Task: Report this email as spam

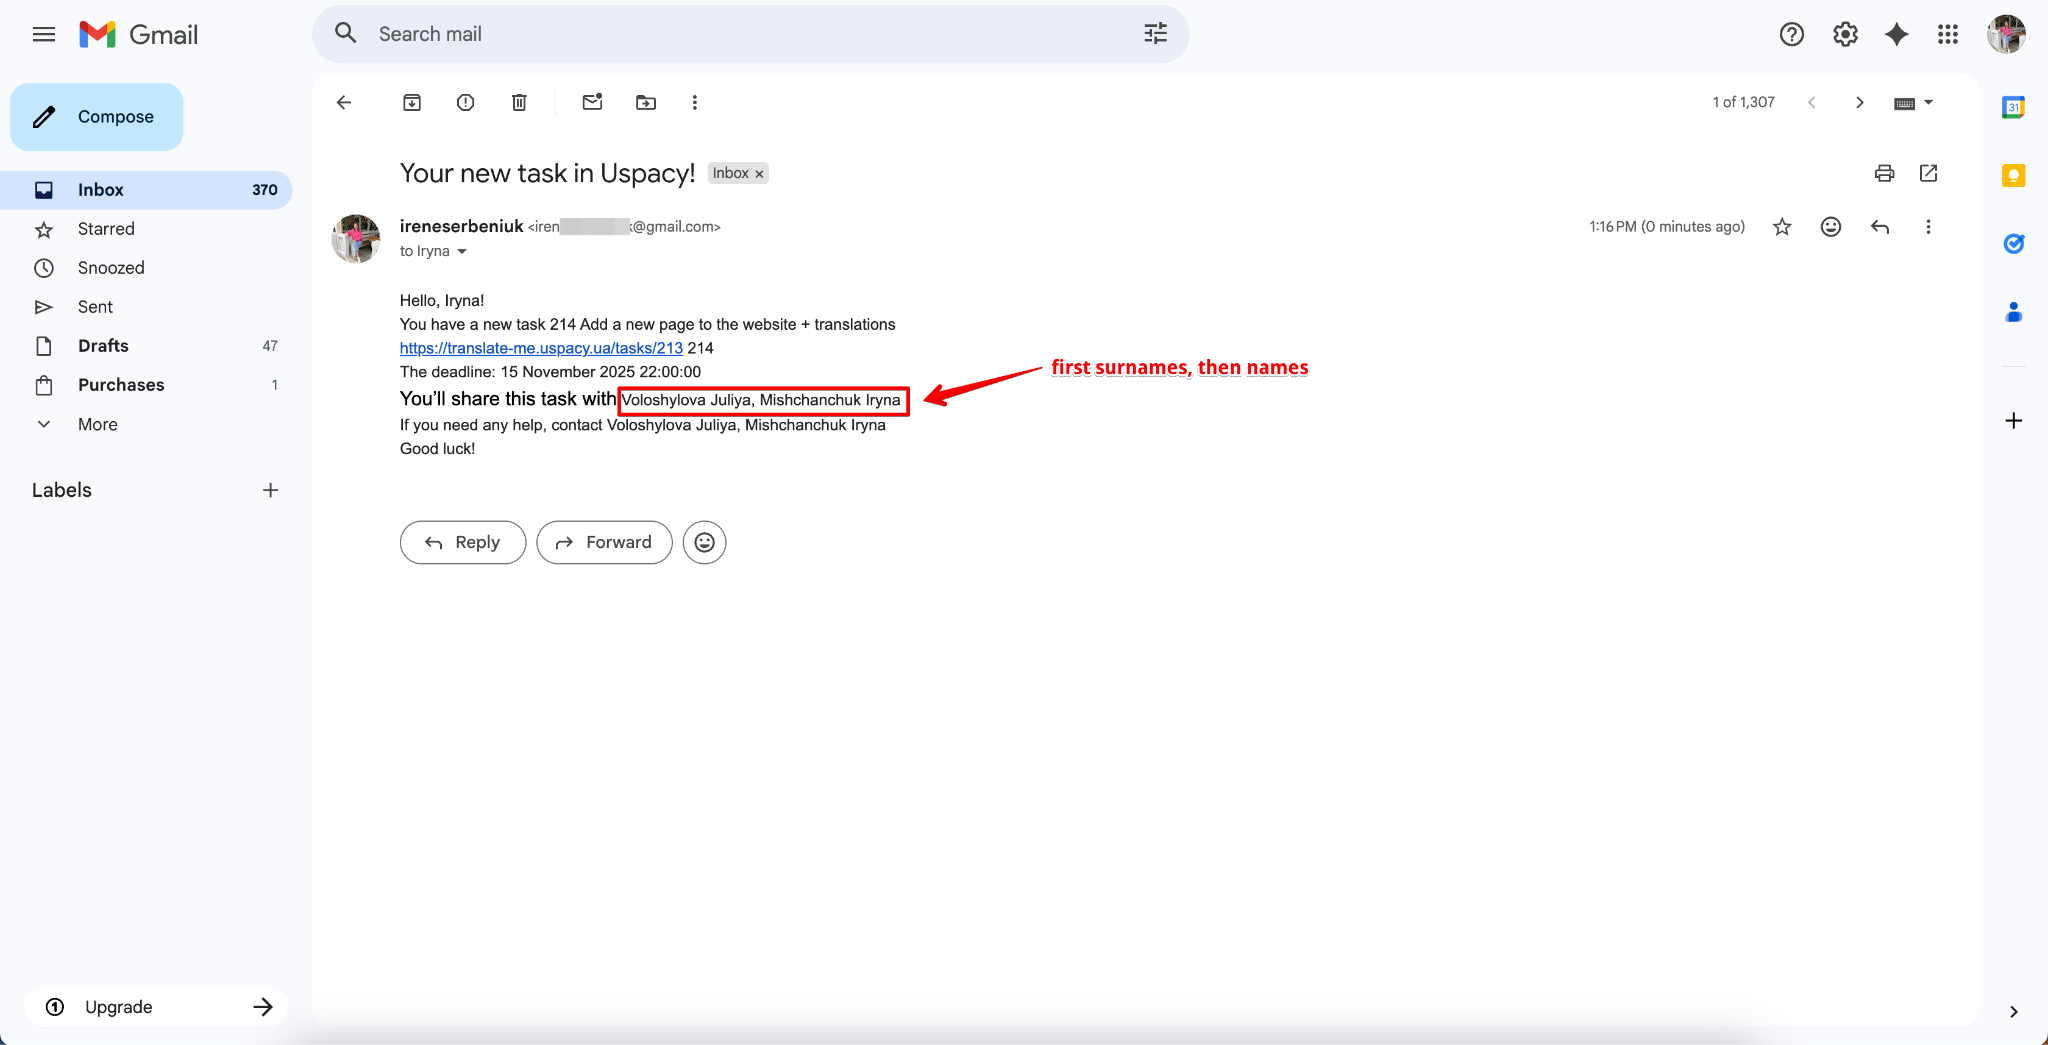Action: (x=465, y=102)
